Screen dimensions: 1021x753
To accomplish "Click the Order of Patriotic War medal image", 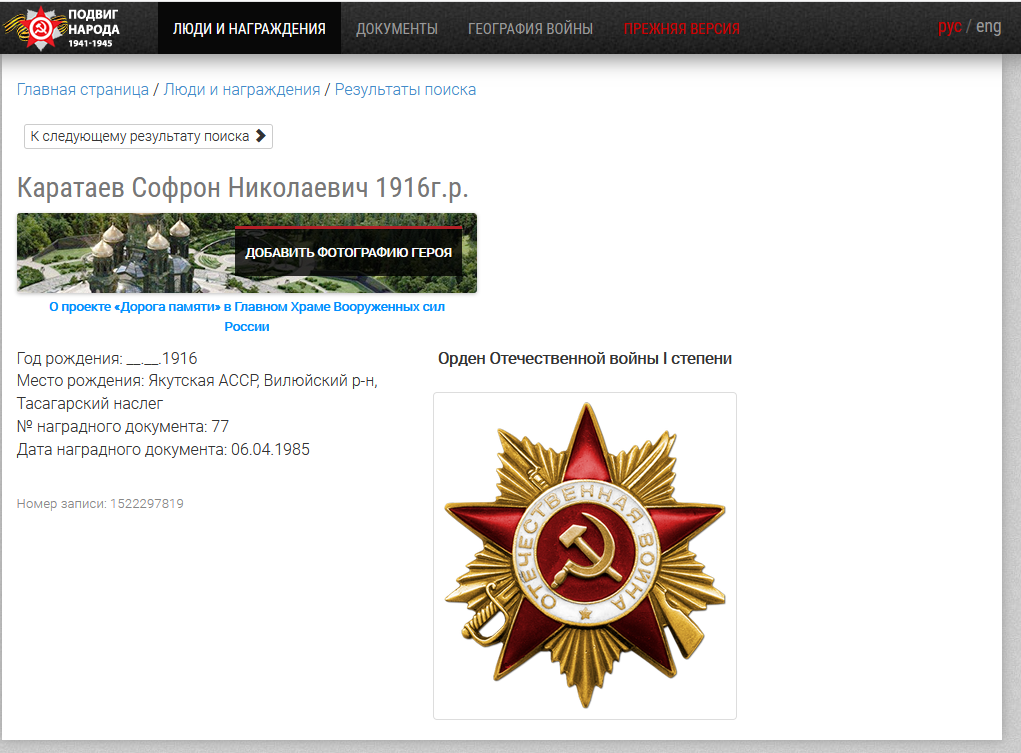I will (x=585, y=556).
